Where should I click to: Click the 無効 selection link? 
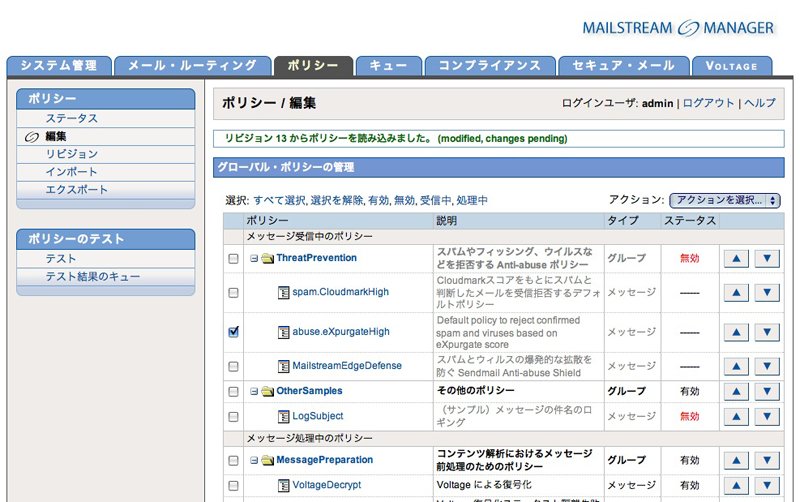[x=404, y=200]
